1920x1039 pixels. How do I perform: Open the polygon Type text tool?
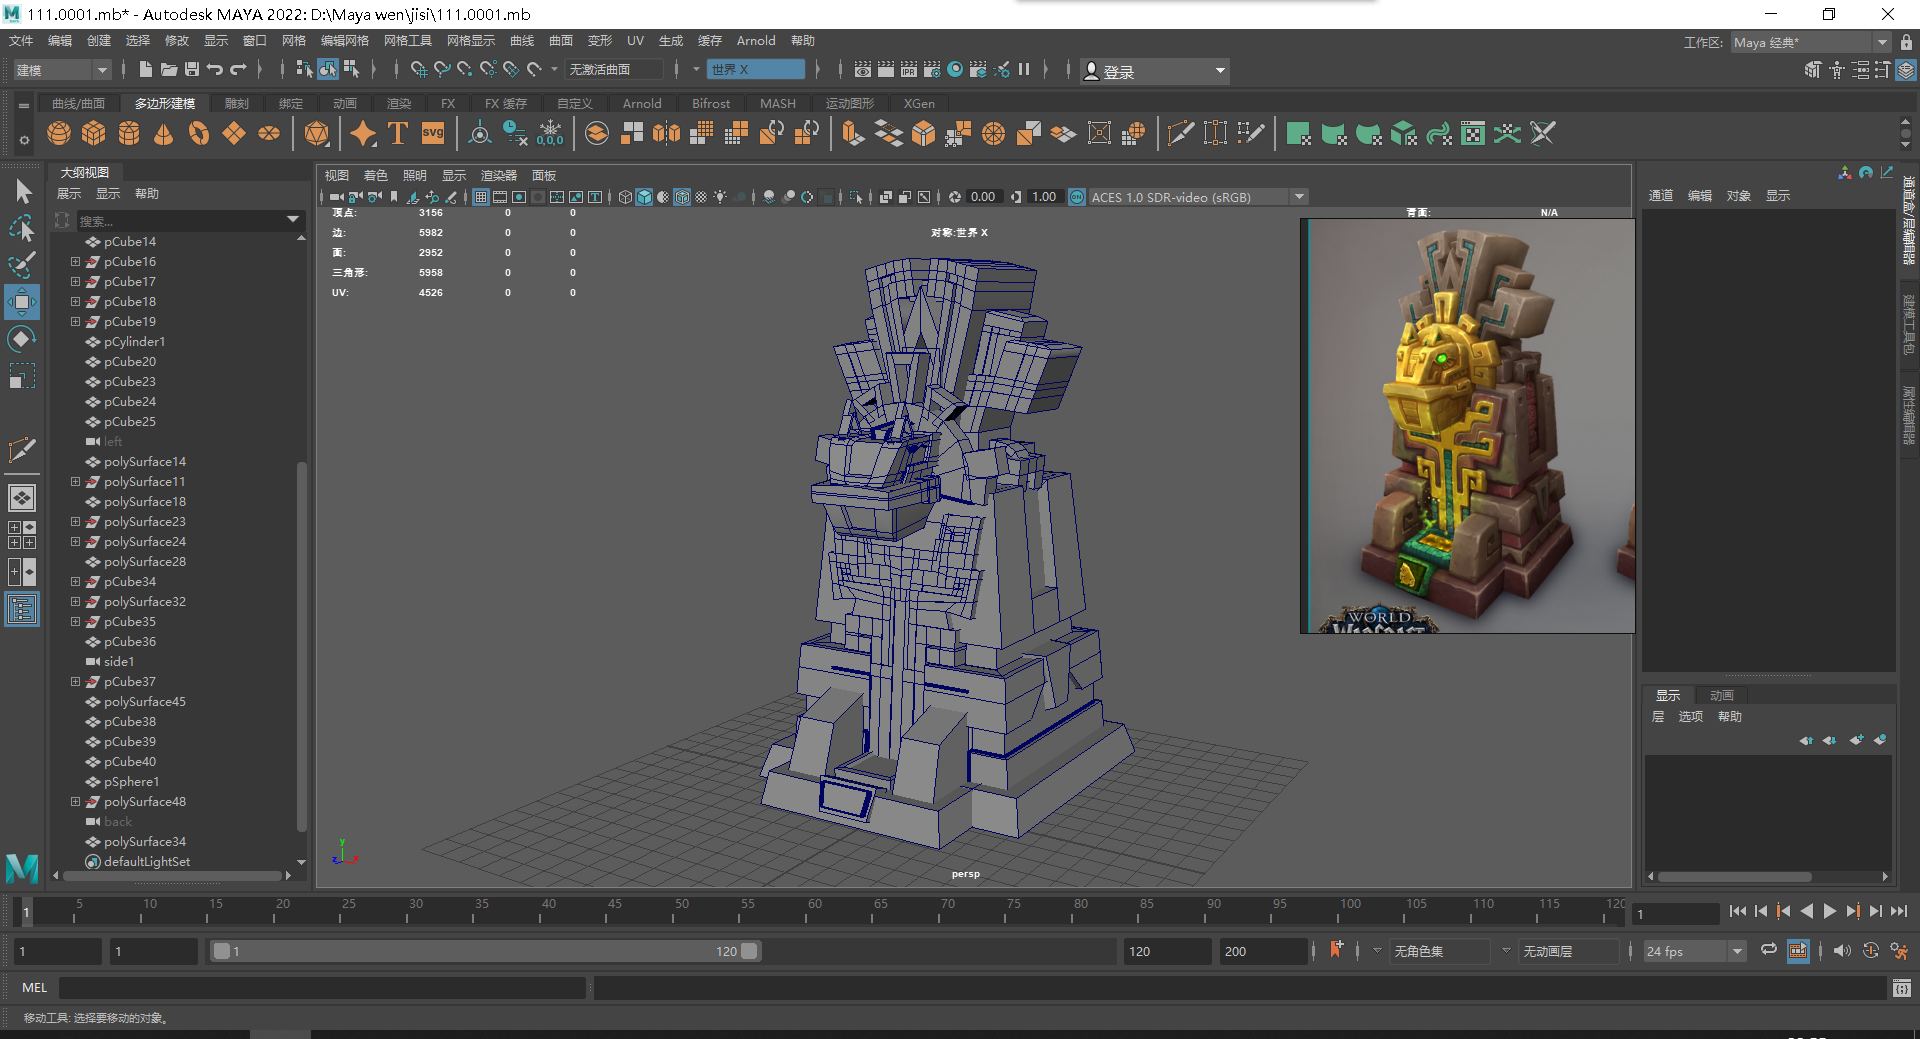click(x=398, y=133)
